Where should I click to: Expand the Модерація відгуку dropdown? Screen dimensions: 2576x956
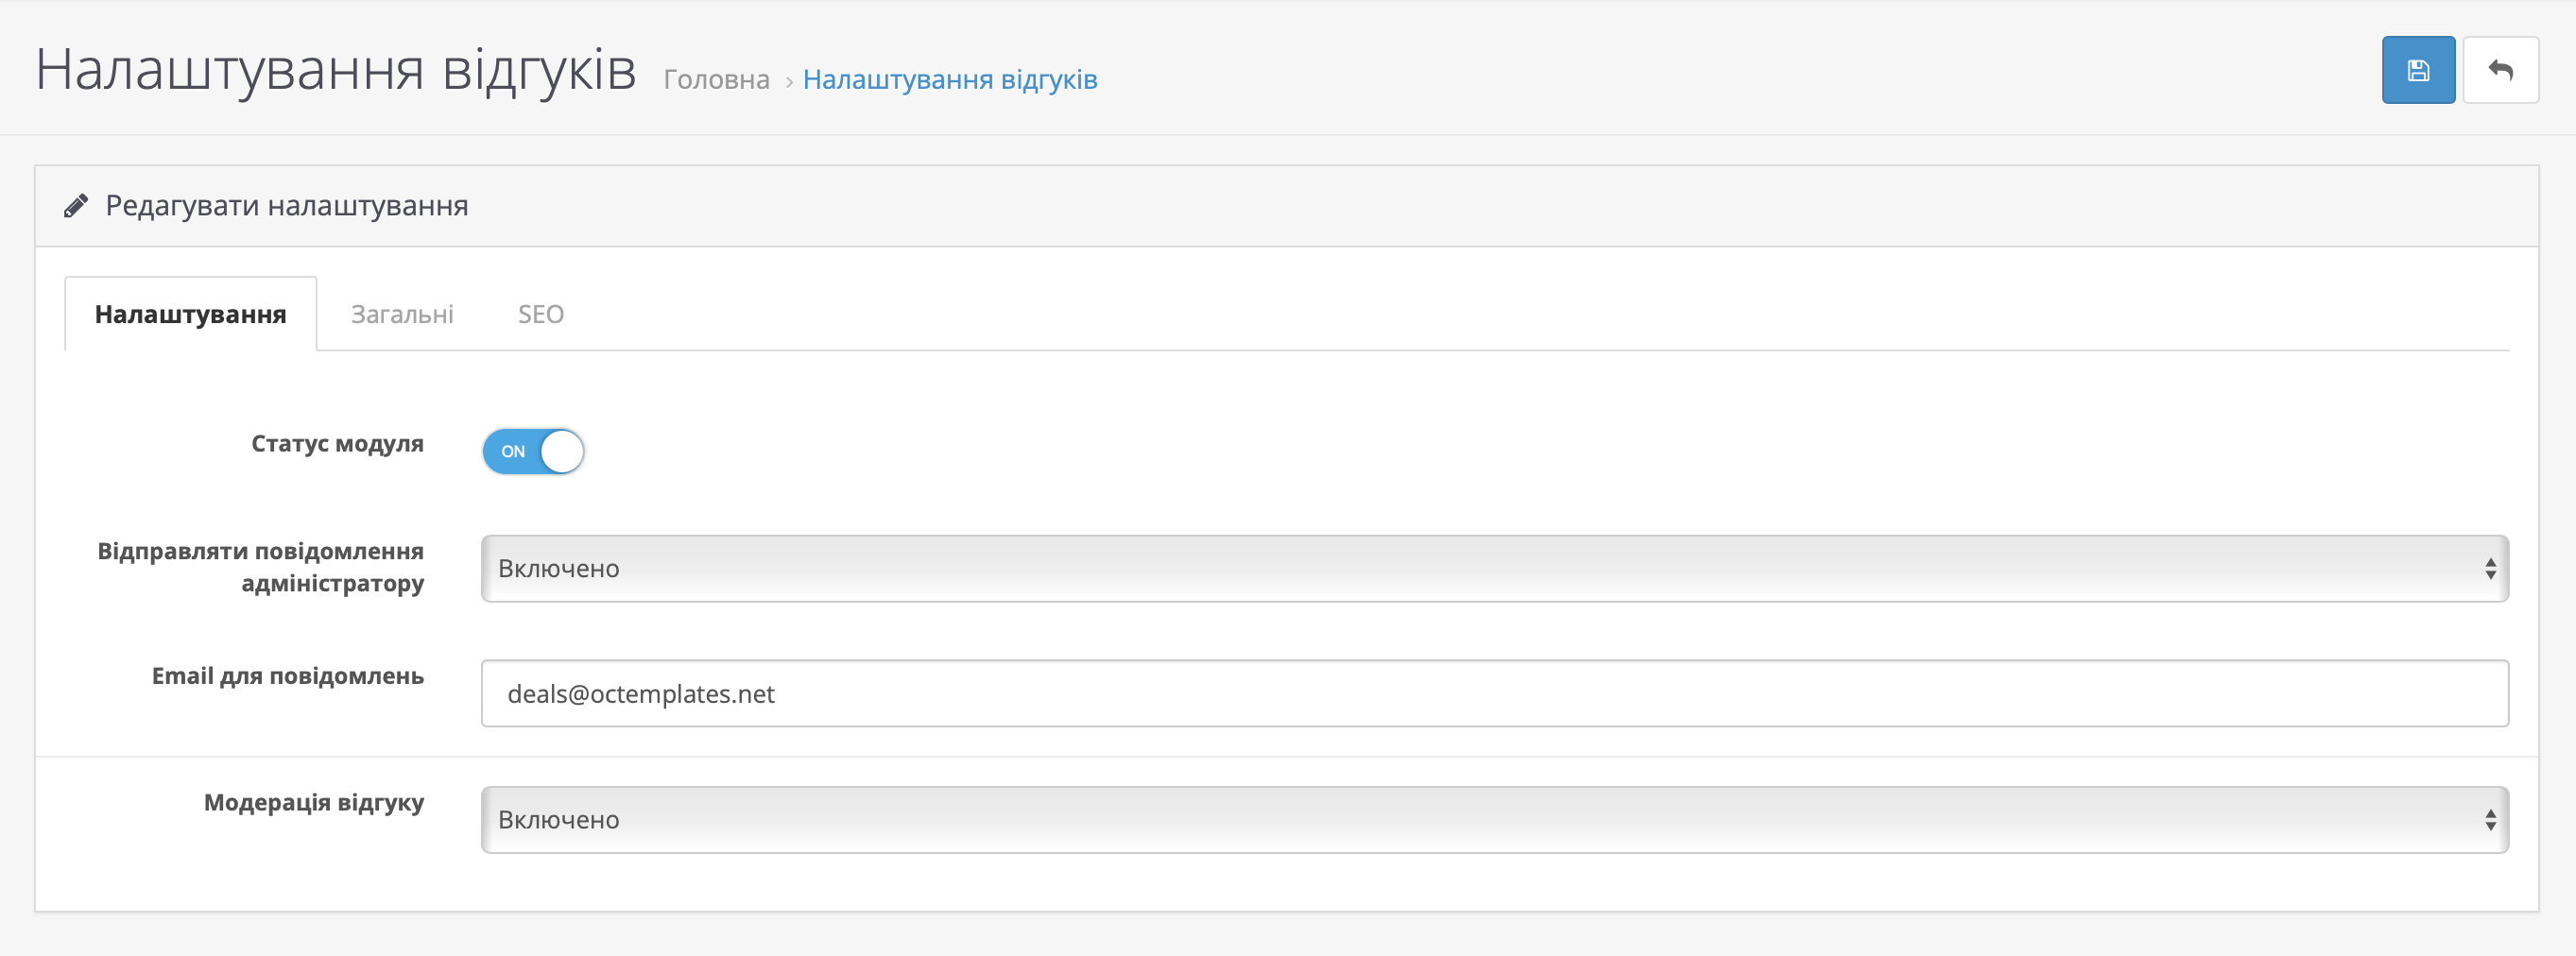click(1494, 819)
